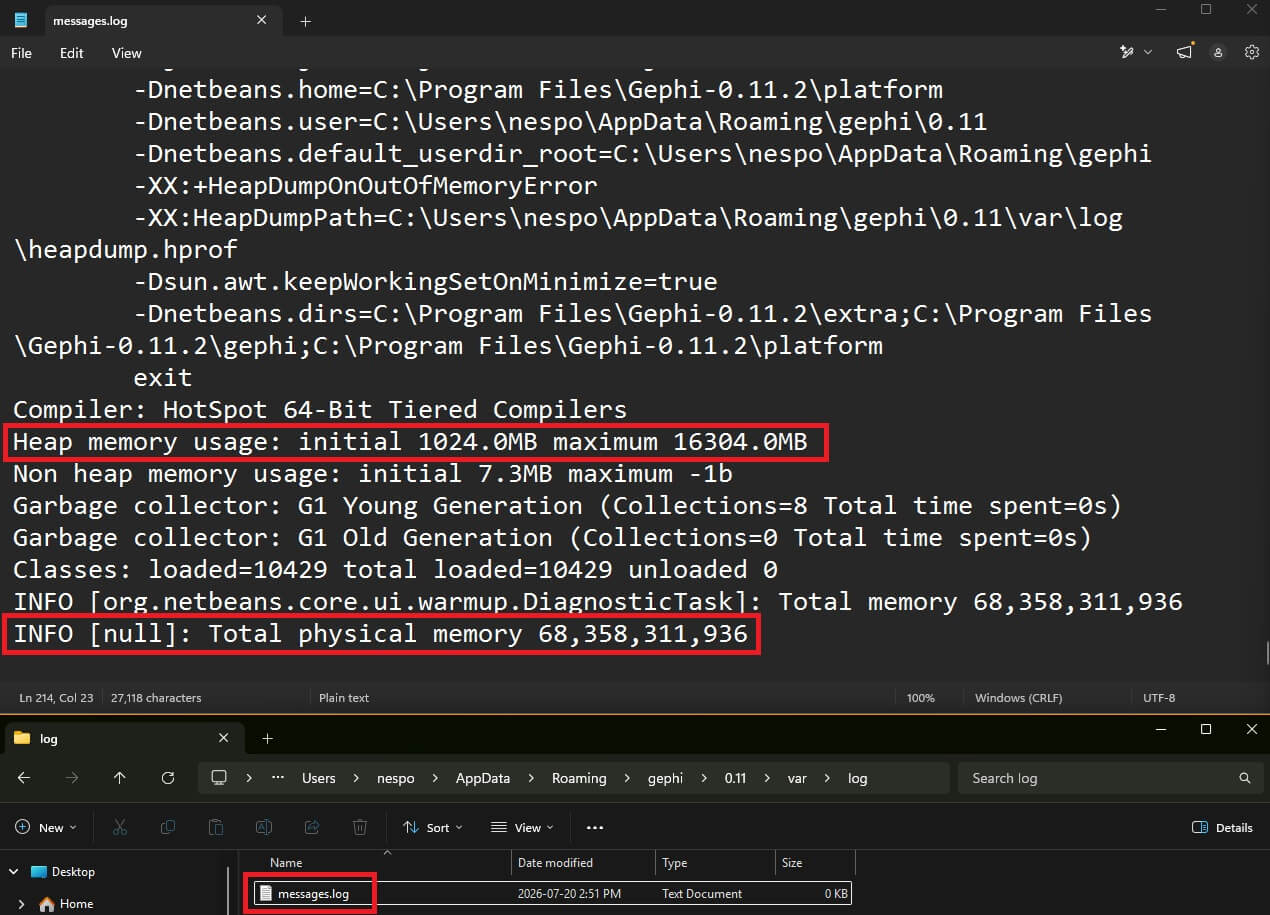
Task: Expand the chevron after the var breadcrumb
Action: [829, 778]
